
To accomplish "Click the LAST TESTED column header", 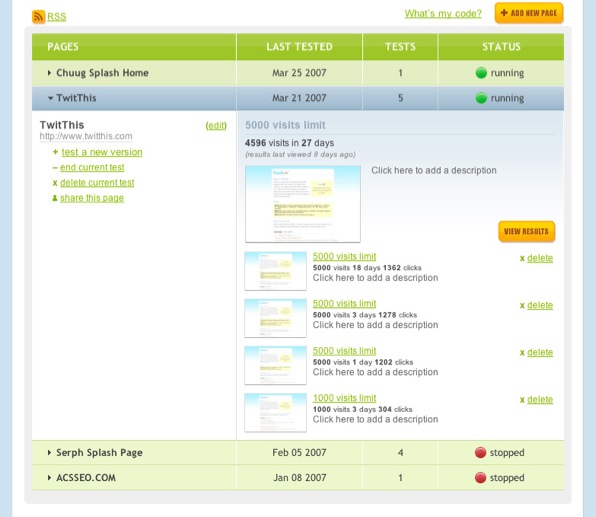I will point(300,47).
